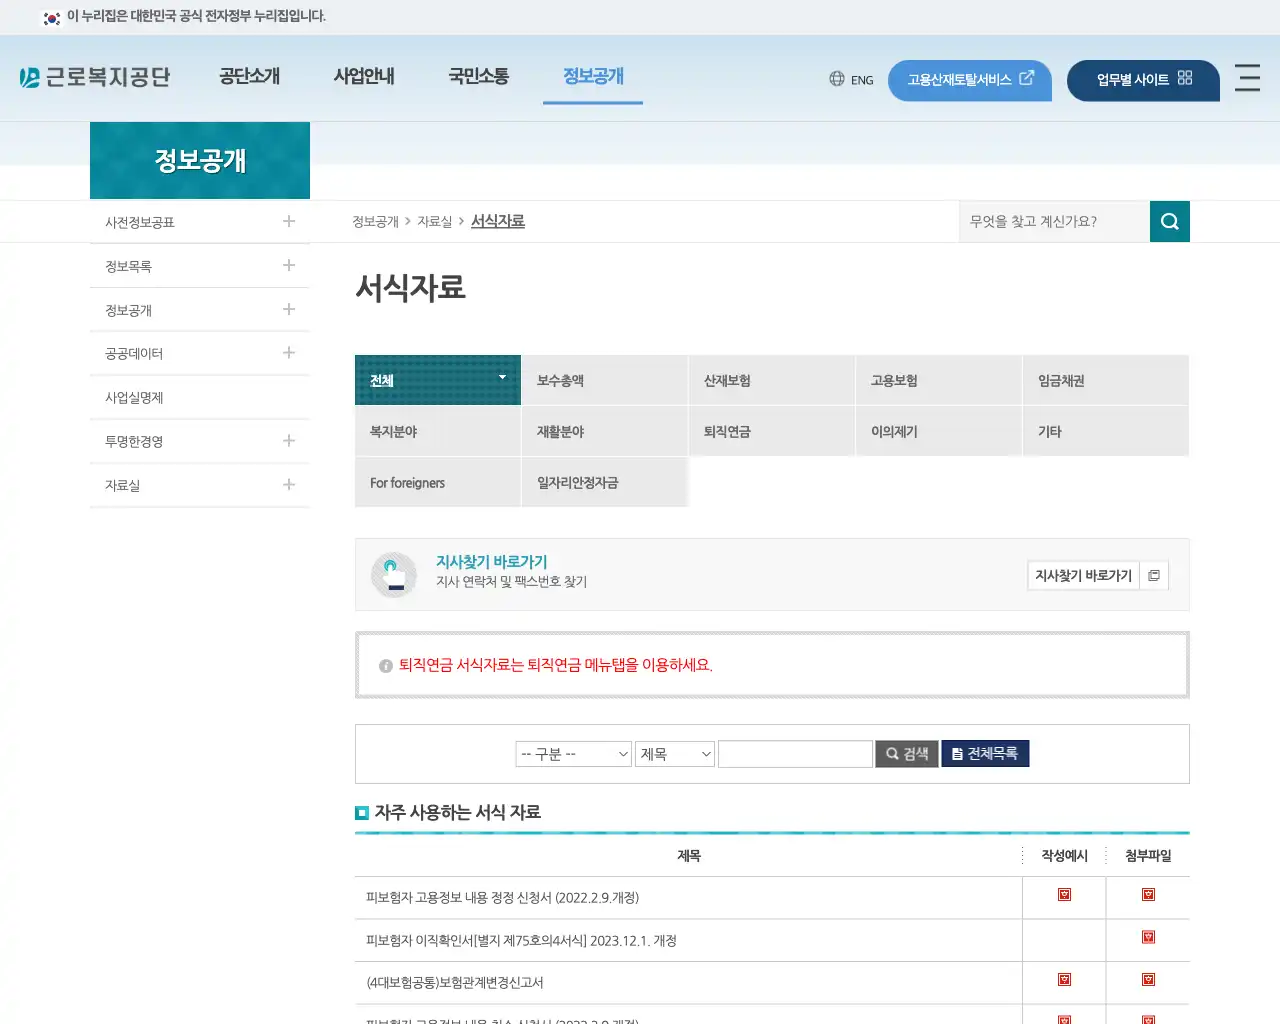1280x1024 pixels.
Task: Open the 지사찾기 바로가기 link
Action: [492, 561]
